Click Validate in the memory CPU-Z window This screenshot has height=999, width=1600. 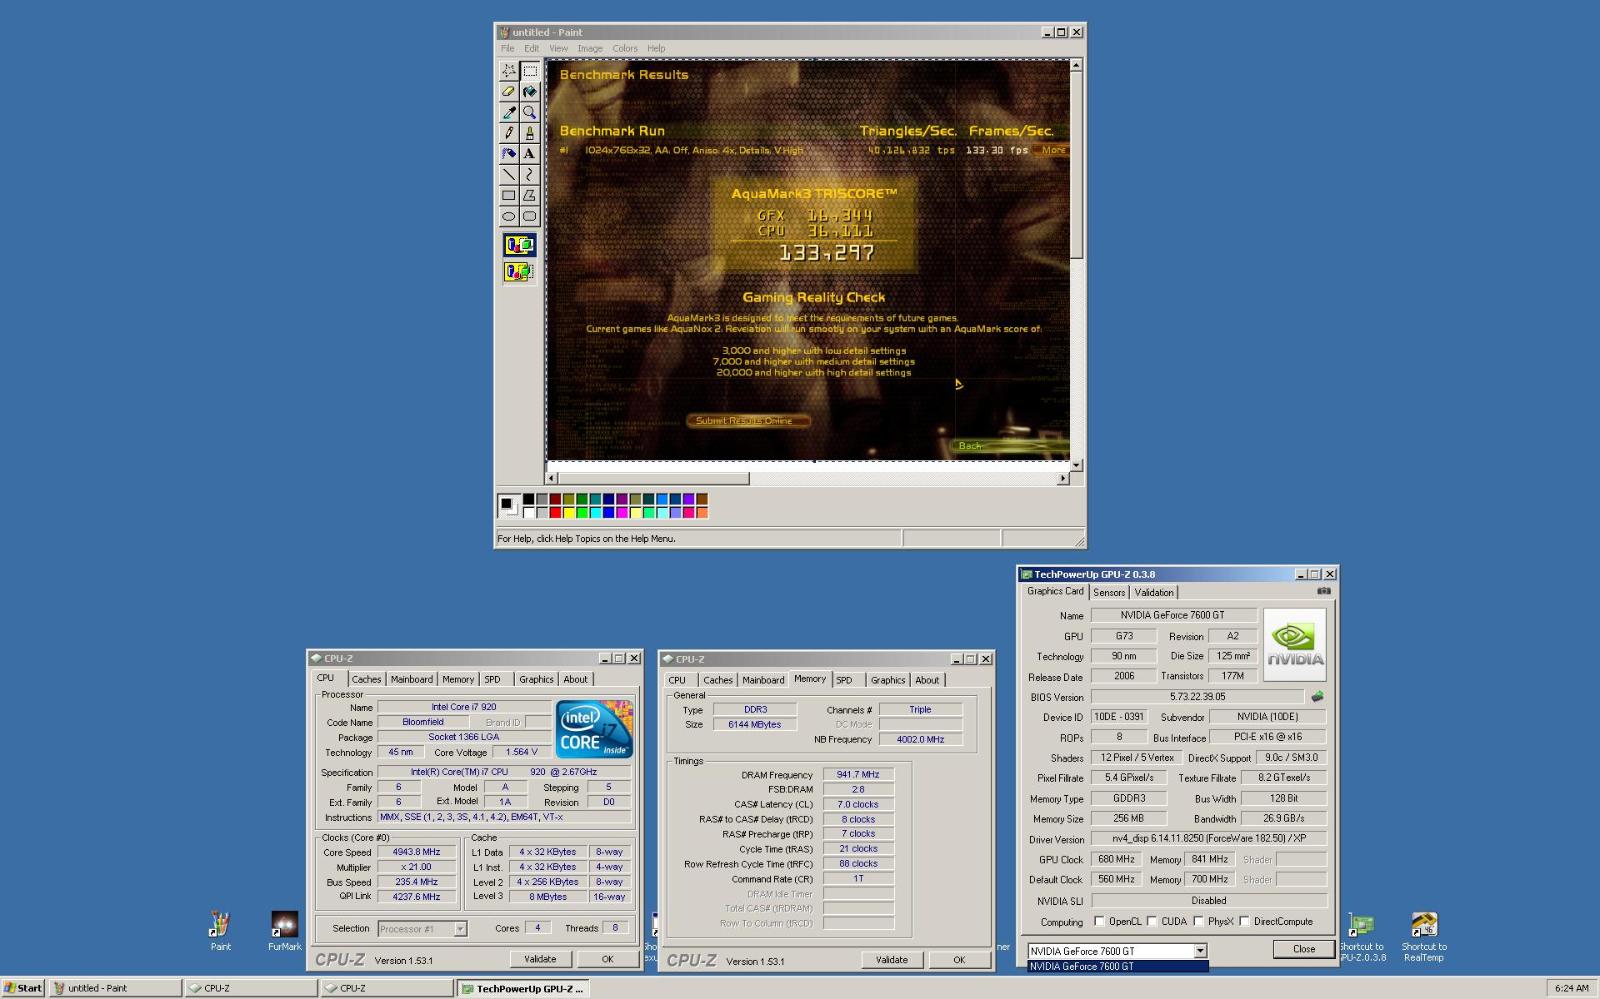892,960
